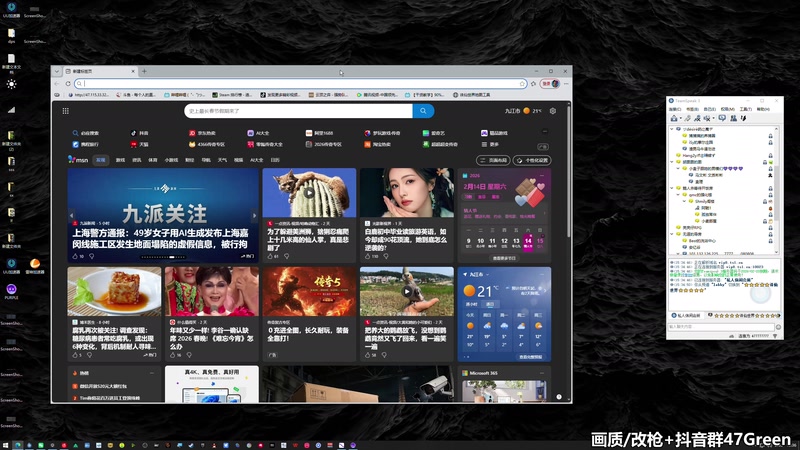Show the next carousel headline
The width and height of the screenshot is (800, 450).
(254, 216)
